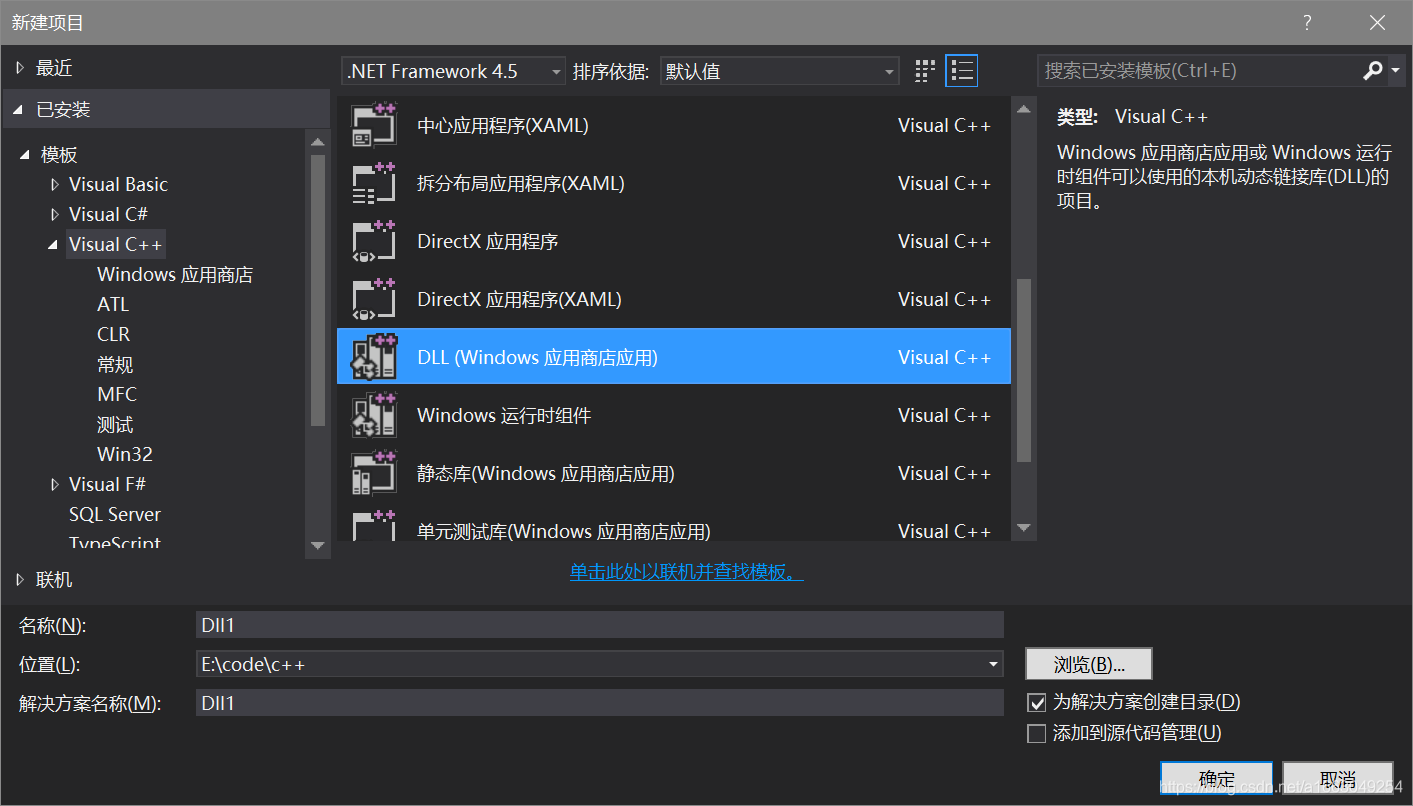Screen dimensions: 1413x806
Task: Click the DirectX 应用程序 template icon
Action: click(374, 242)
